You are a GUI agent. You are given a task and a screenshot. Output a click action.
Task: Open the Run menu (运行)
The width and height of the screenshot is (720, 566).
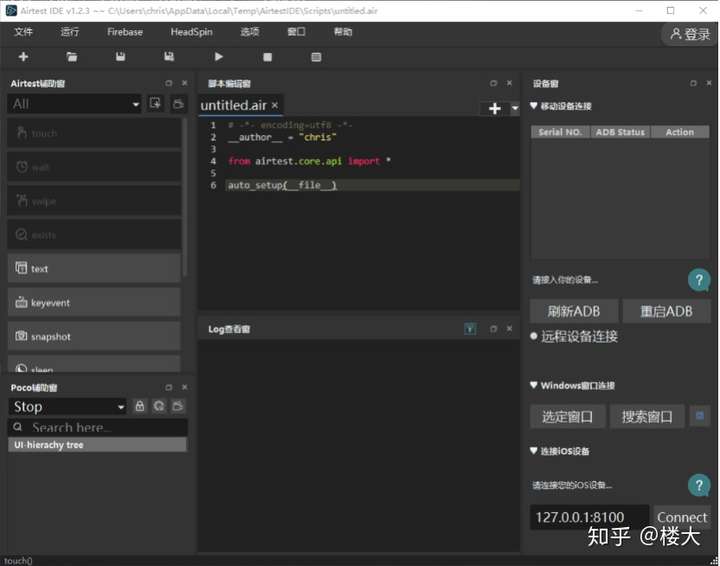click(70, 32)
